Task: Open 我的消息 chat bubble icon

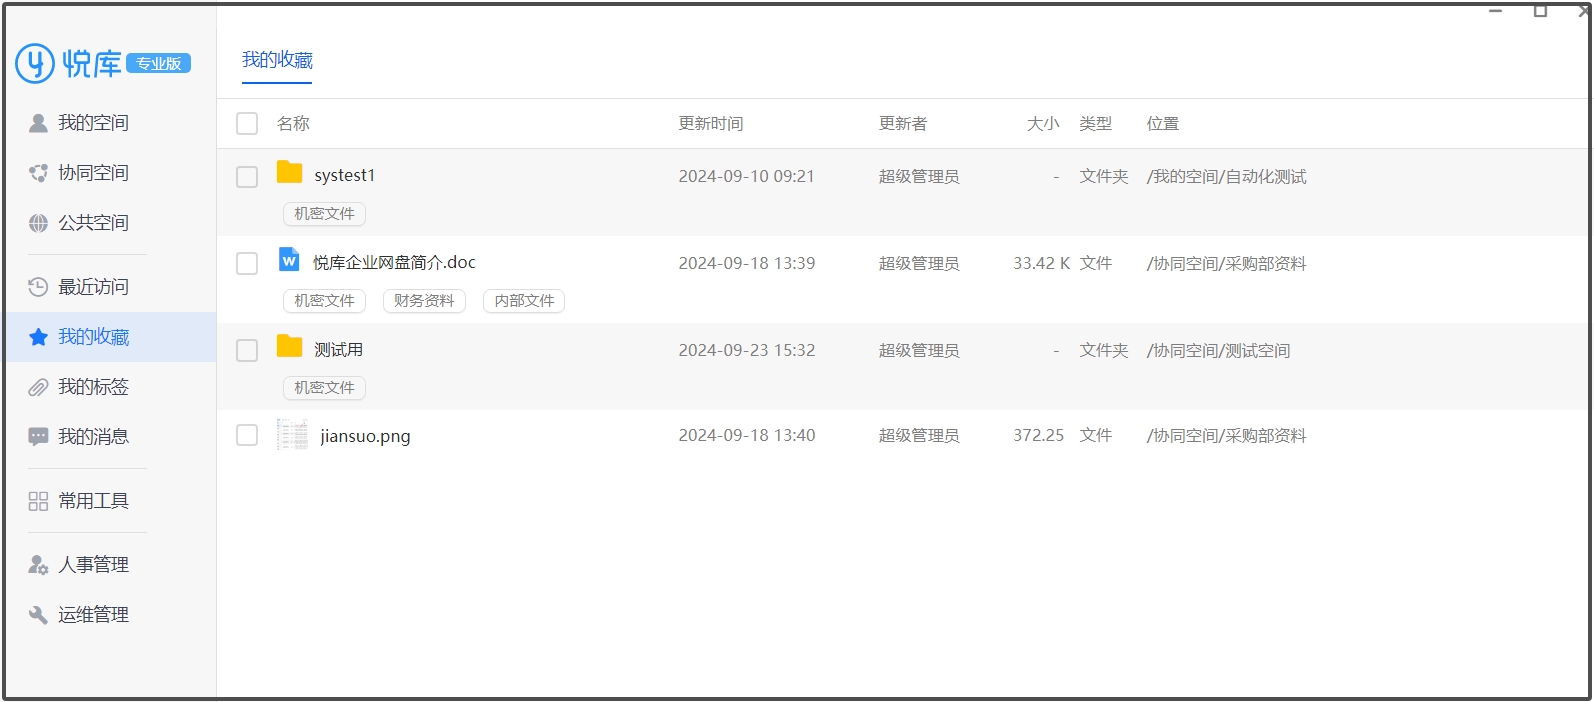Action: 38,437
